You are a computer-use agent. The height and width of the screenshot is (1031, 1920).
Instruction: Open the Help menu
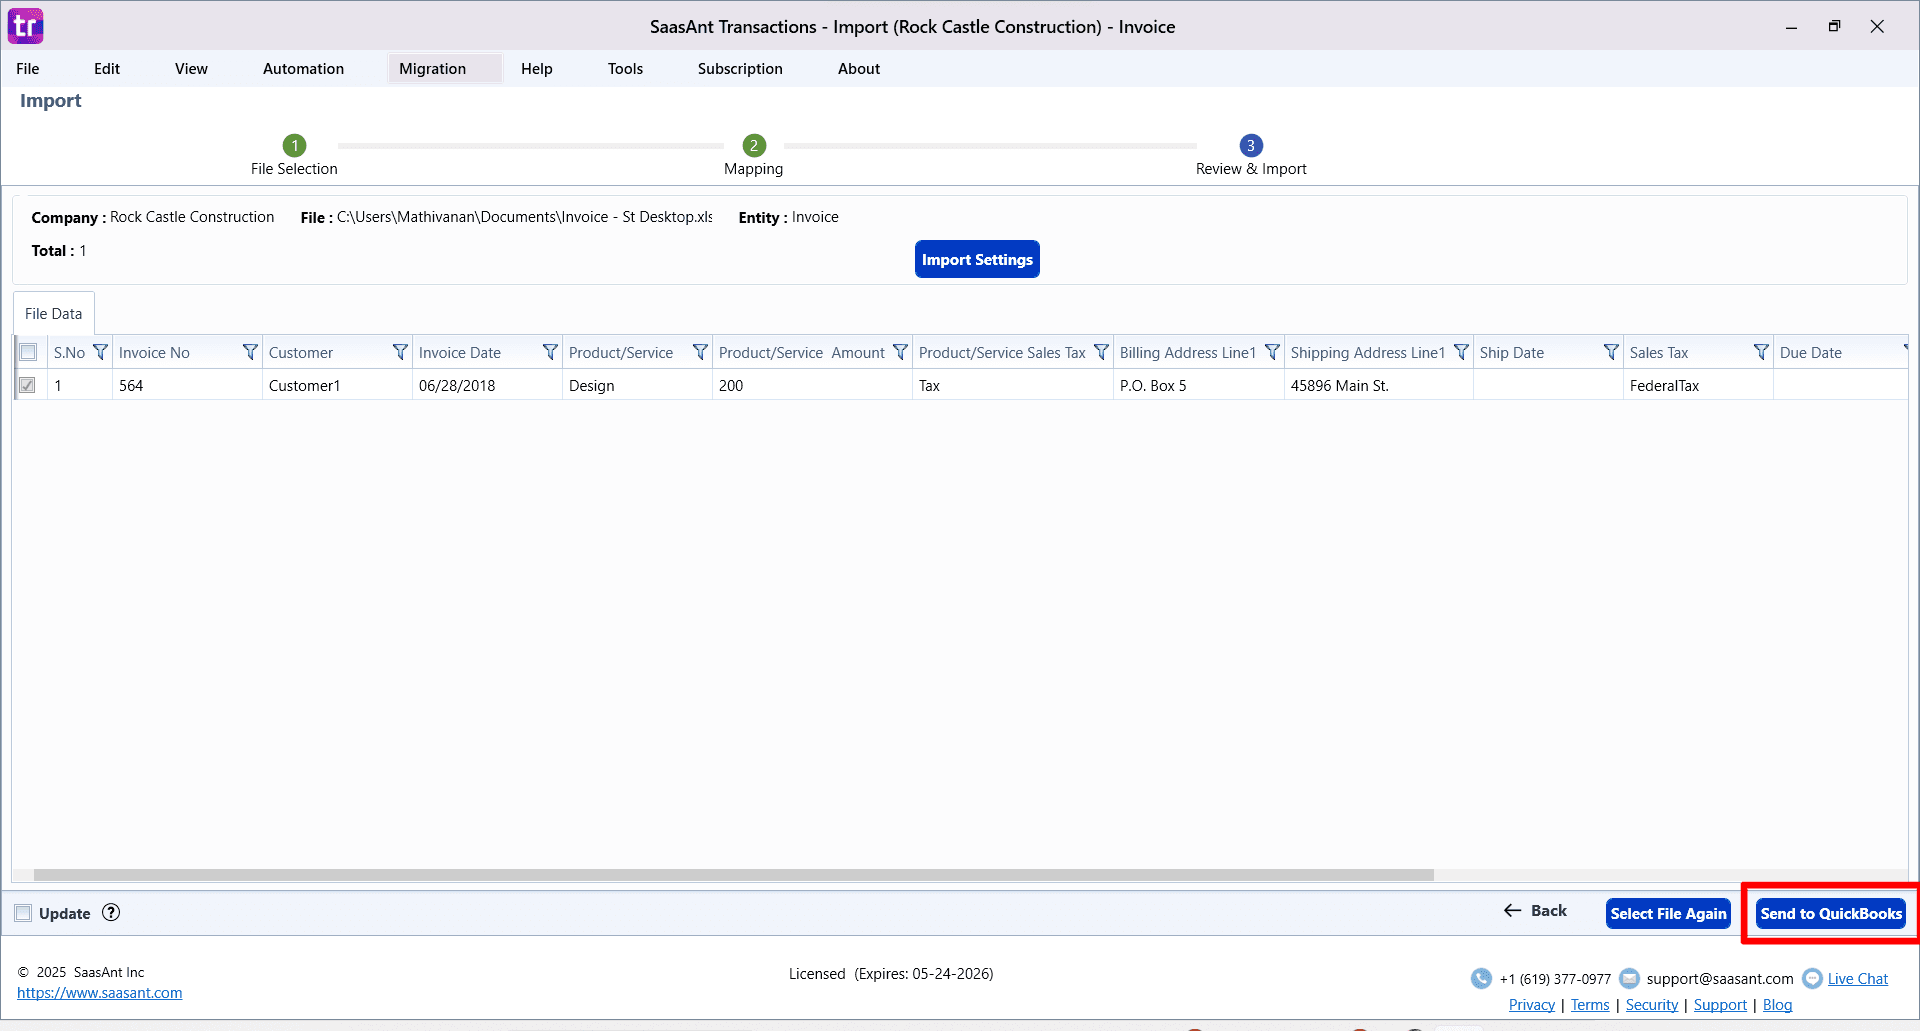coord(537,69)
